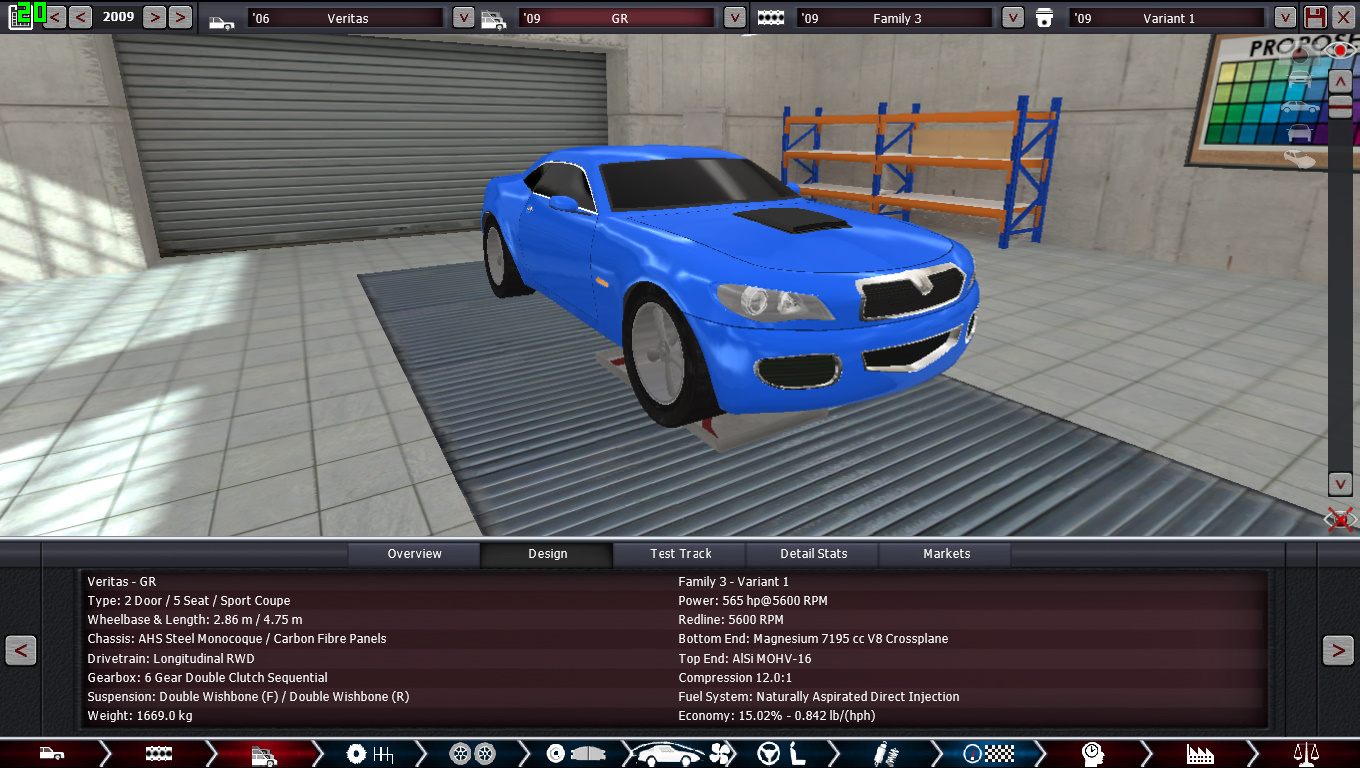Expand the Veritas model dropdown

pyautogui.click(x=463, y=18)
